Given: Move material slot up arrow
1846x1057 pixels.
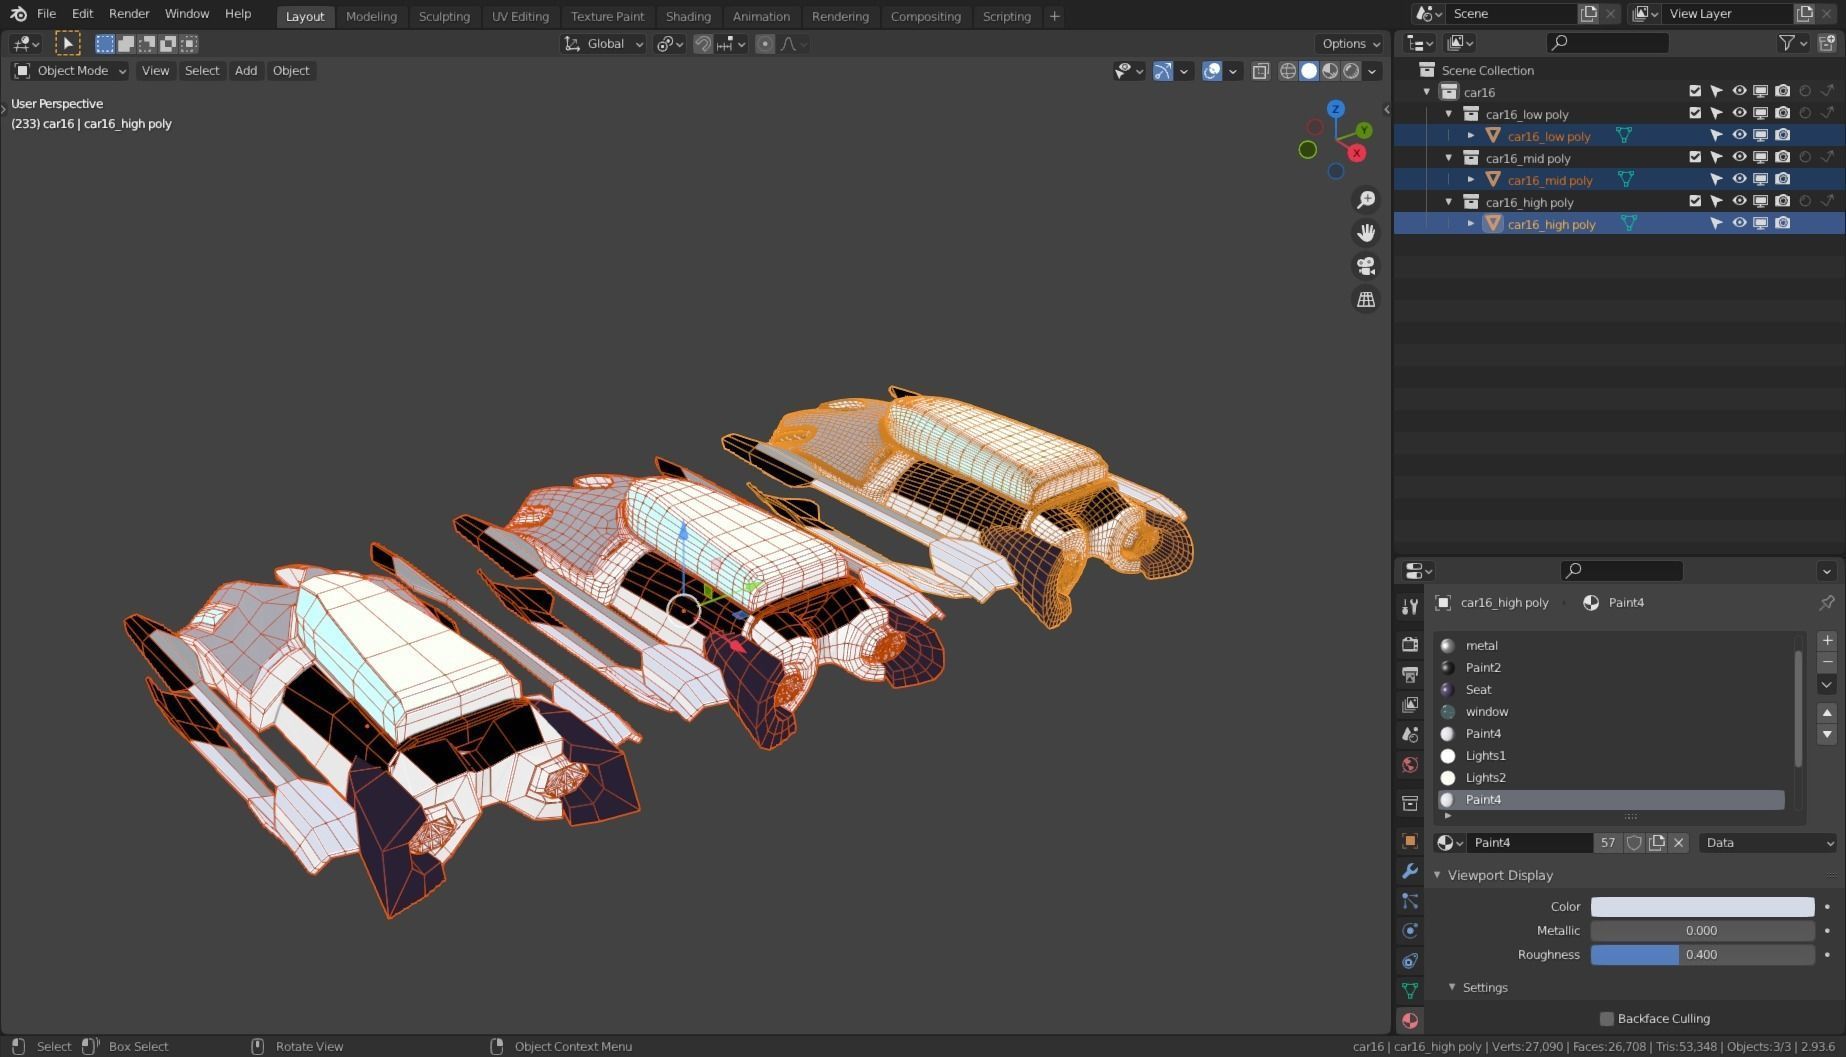Looking at the screenshot, I should pyautogui.click(x=1827, y=713).
